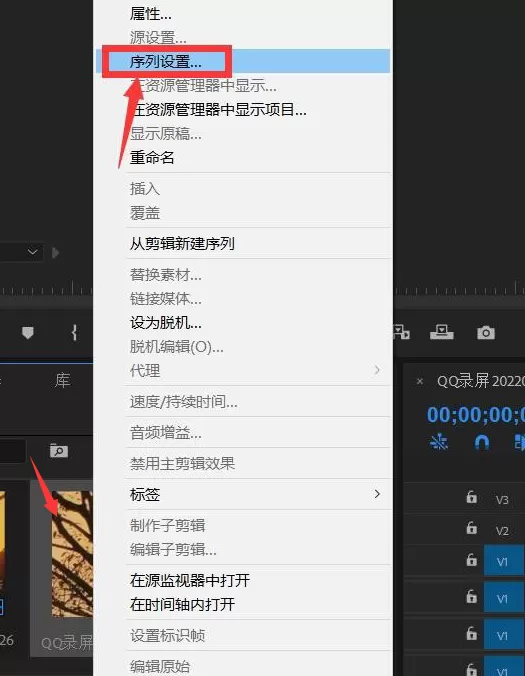525x676 pixels.
Task: Select the QQ录屏 tree clip thumbnail
Action: 72,554
